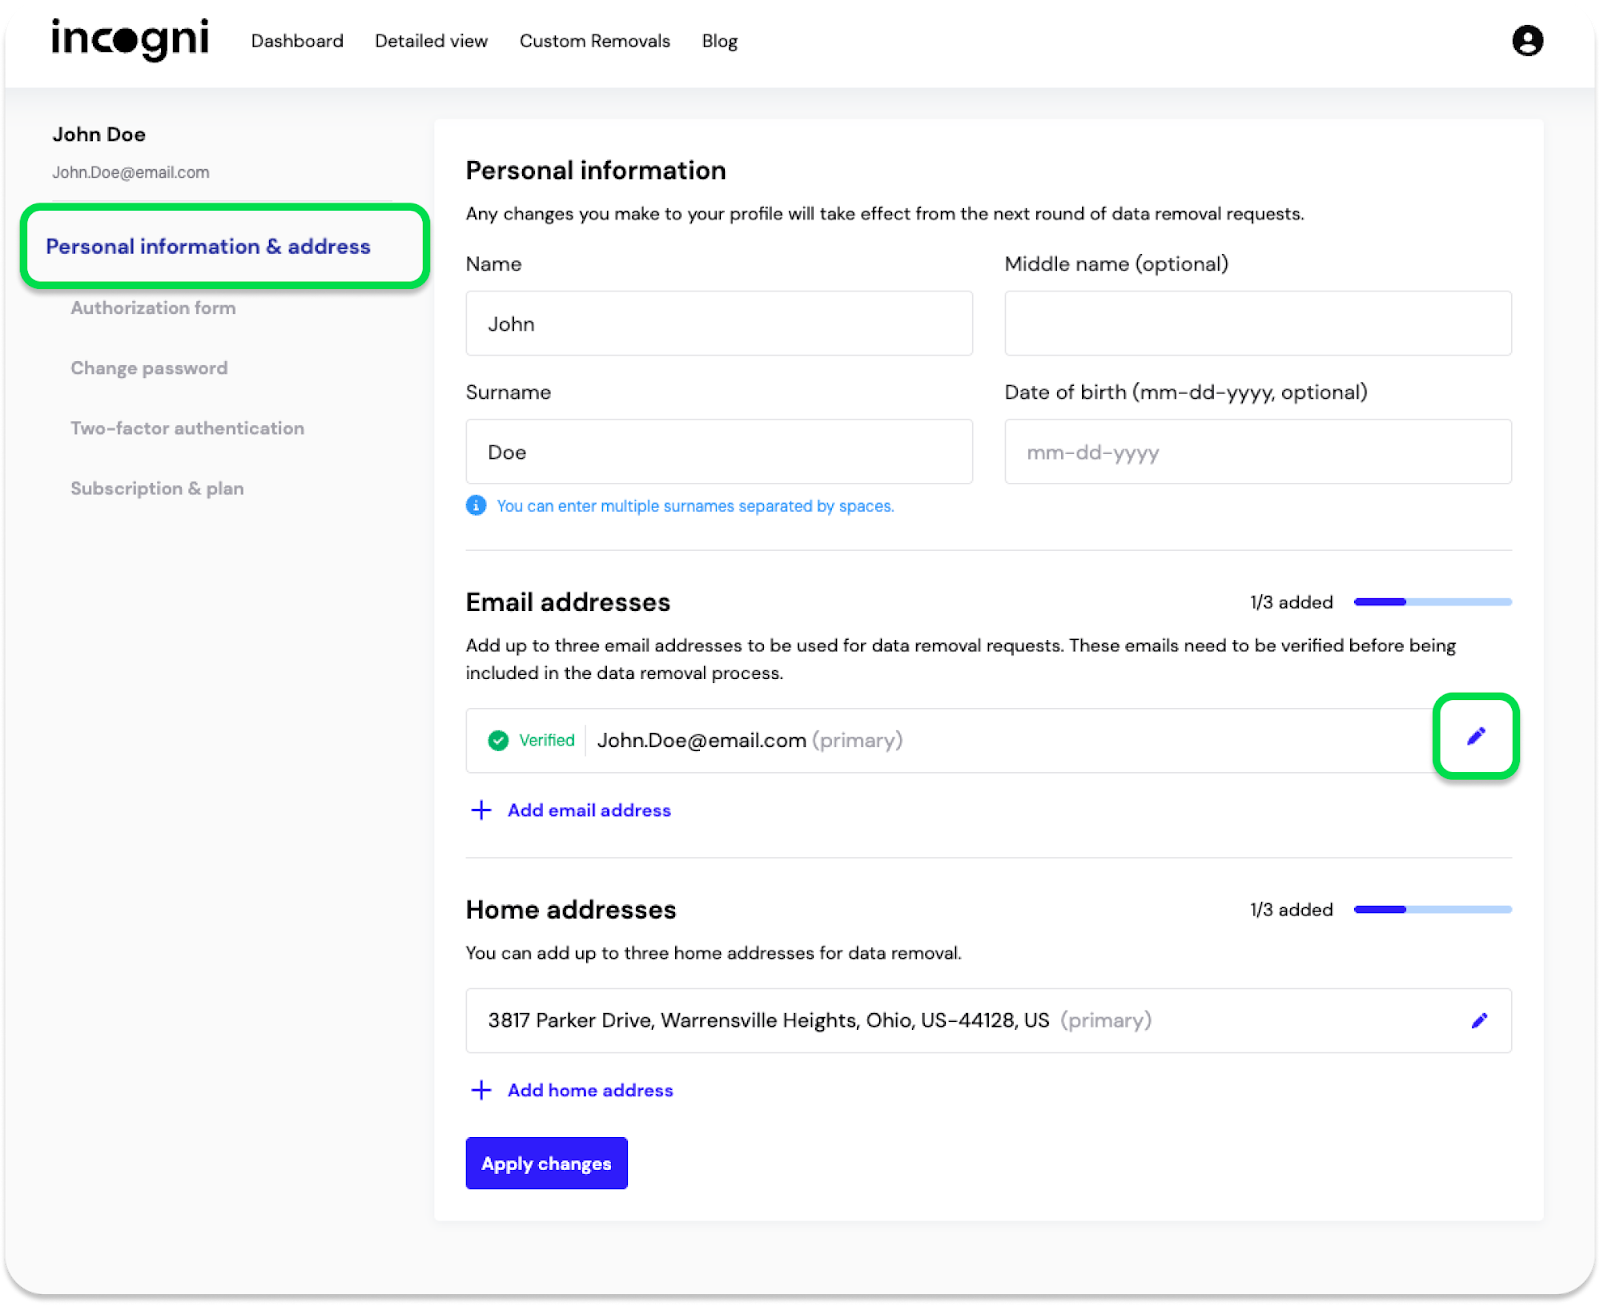Image resolution: width=1600 pixels, height=1305 pixels.
Task: Click the green Verified checkmark icon
Action: tap(498, 740)
